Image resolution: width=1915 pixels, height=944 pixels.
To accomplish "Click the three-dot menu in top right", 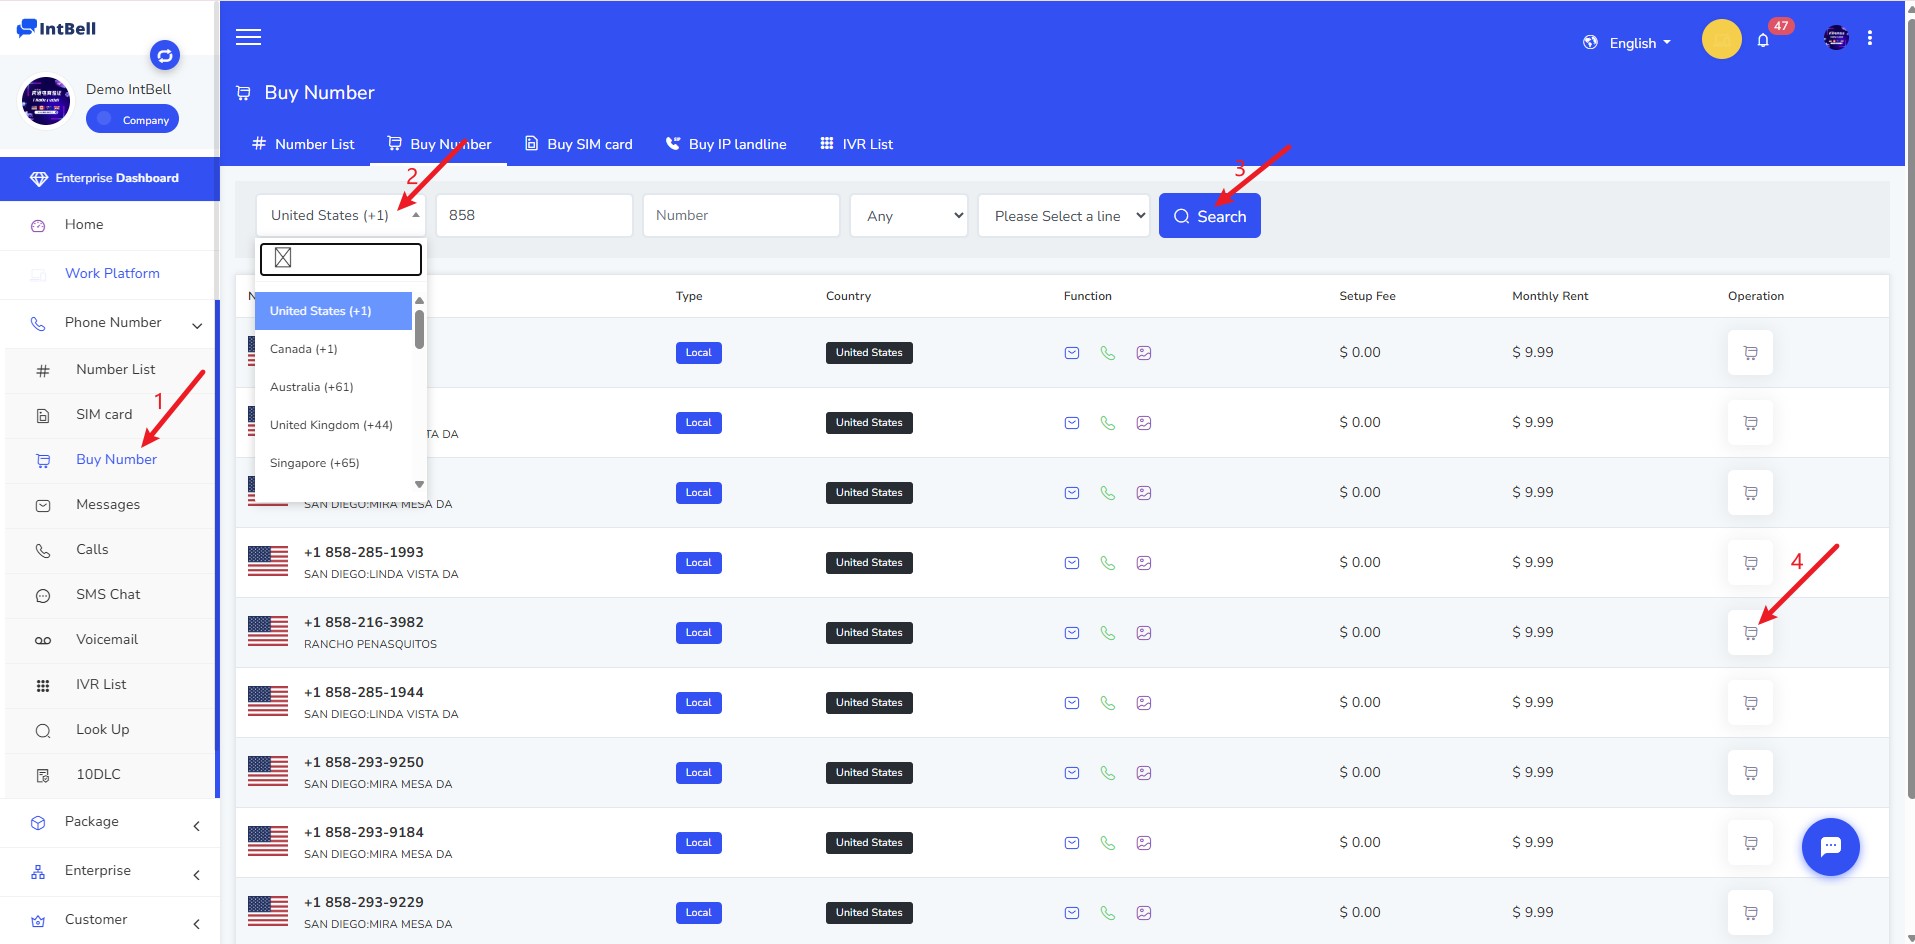I will click(x=1869, y=38).
